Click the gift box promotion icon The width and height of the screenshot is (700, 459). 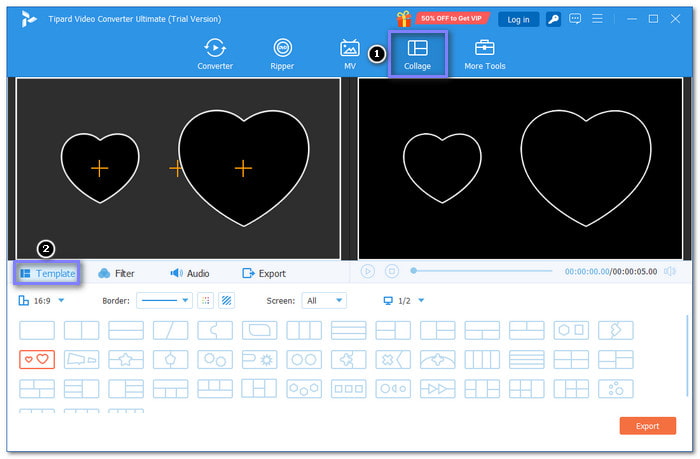coord(404,19)
